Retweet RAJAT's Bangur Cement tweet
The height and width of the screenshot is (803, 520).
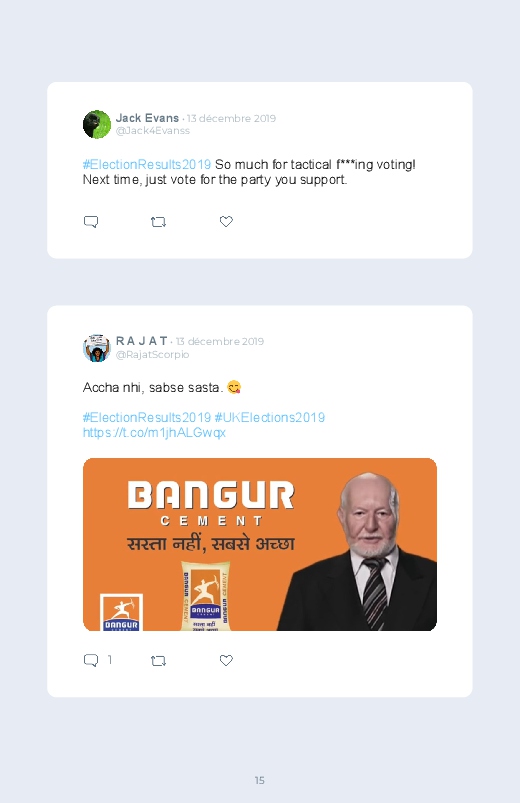coord(158,661)
